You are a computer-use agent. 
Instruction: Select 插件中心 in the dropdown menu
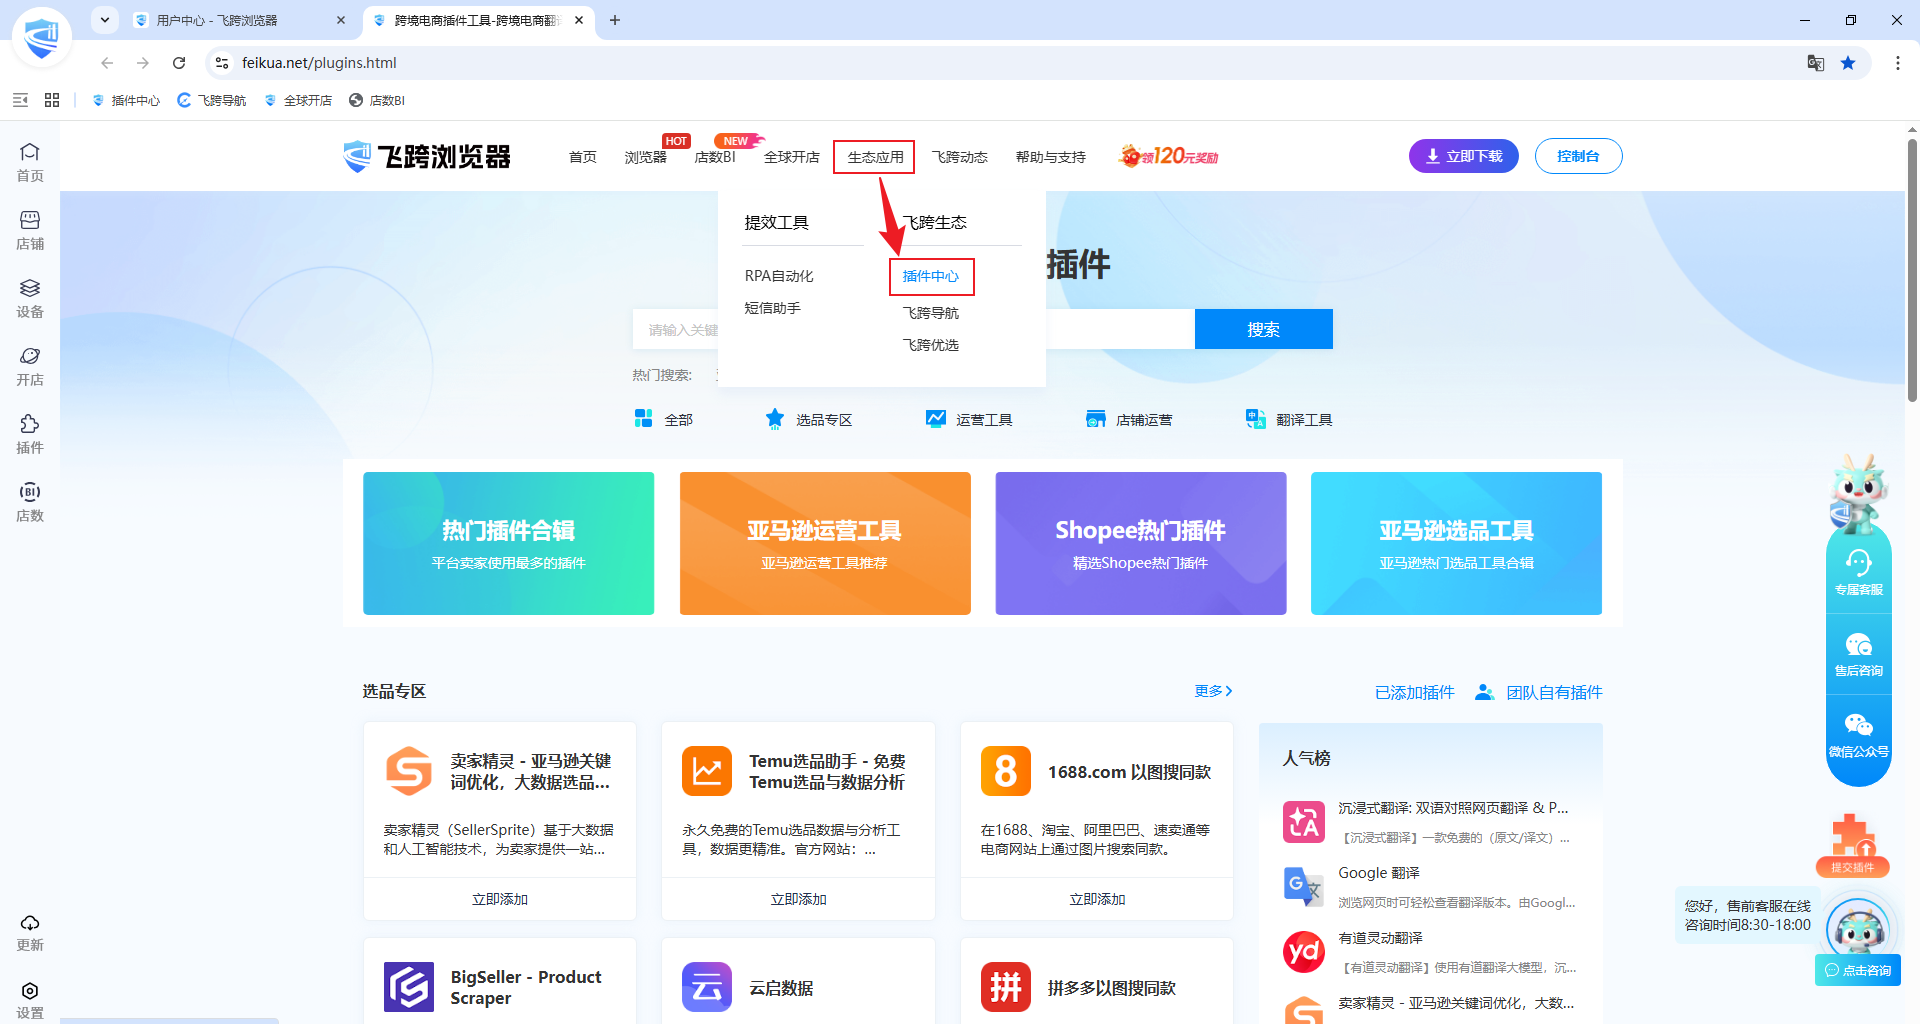931,276
